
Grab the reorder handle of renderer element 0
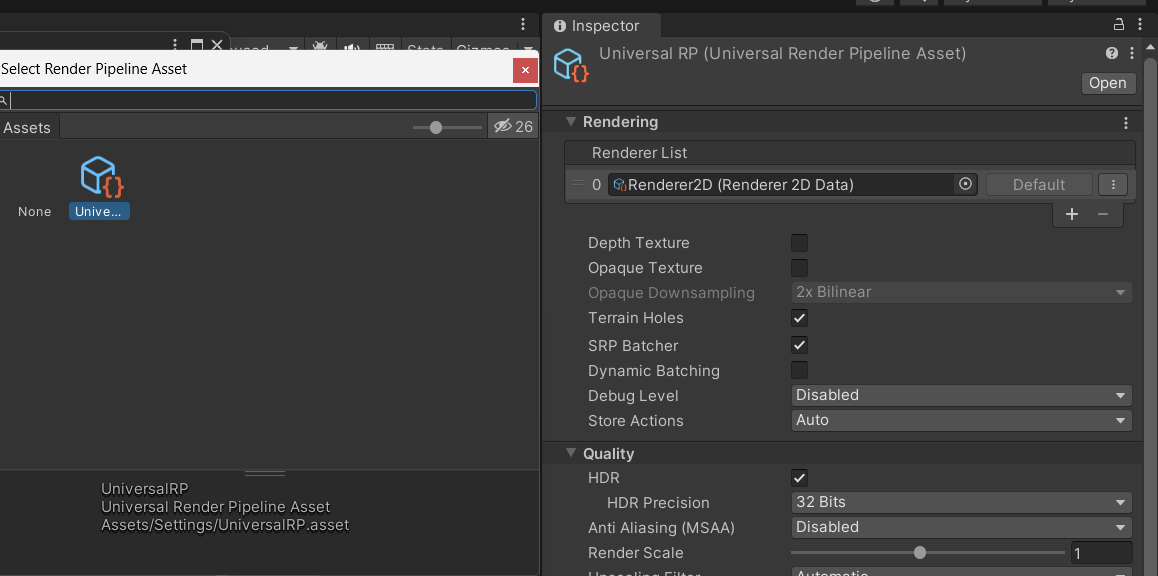pos(578,184)
